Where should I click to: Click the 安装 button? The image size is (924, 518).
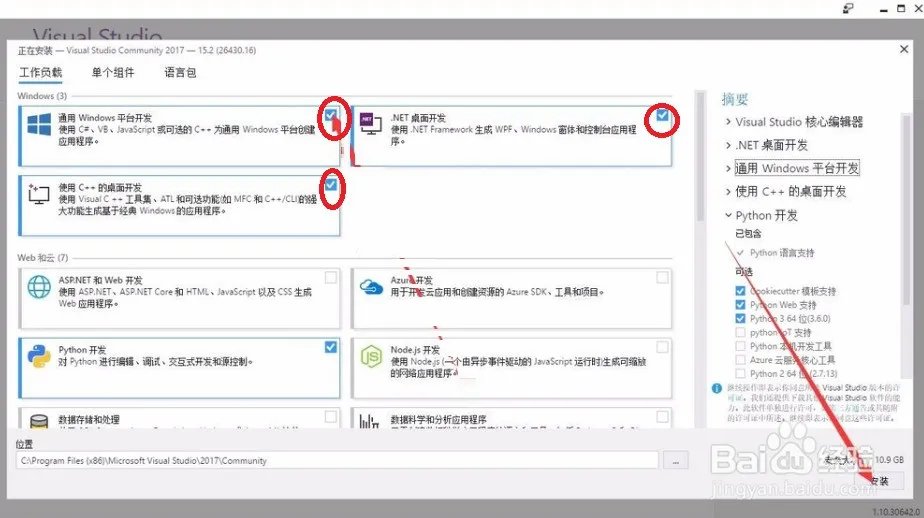tap(880, 481)
